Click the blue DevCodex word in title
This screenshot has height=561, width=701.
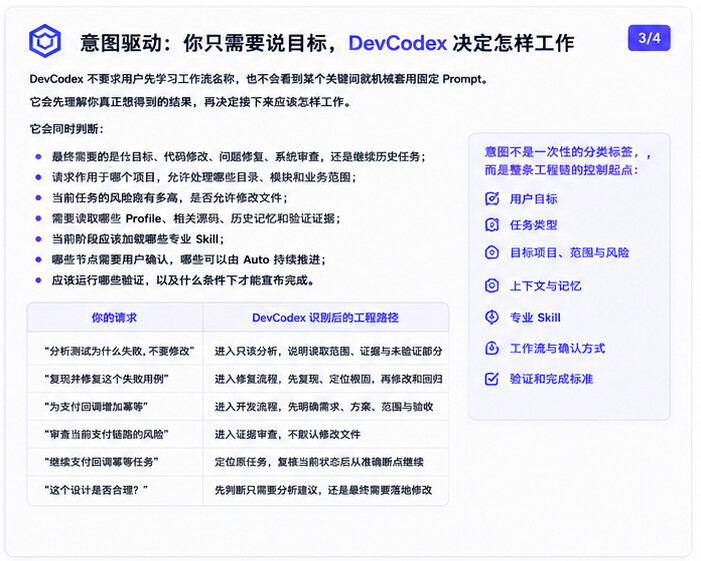tap(397, 43)
